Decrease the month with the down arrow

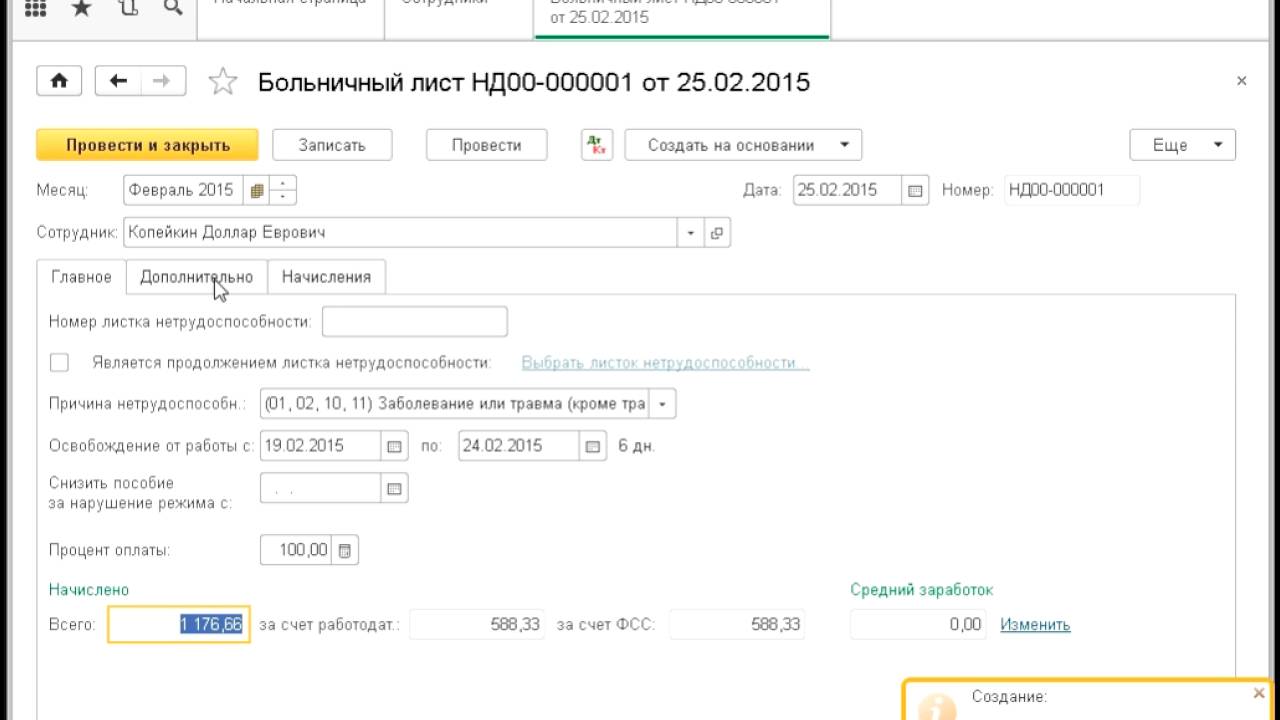coord(283,197)
